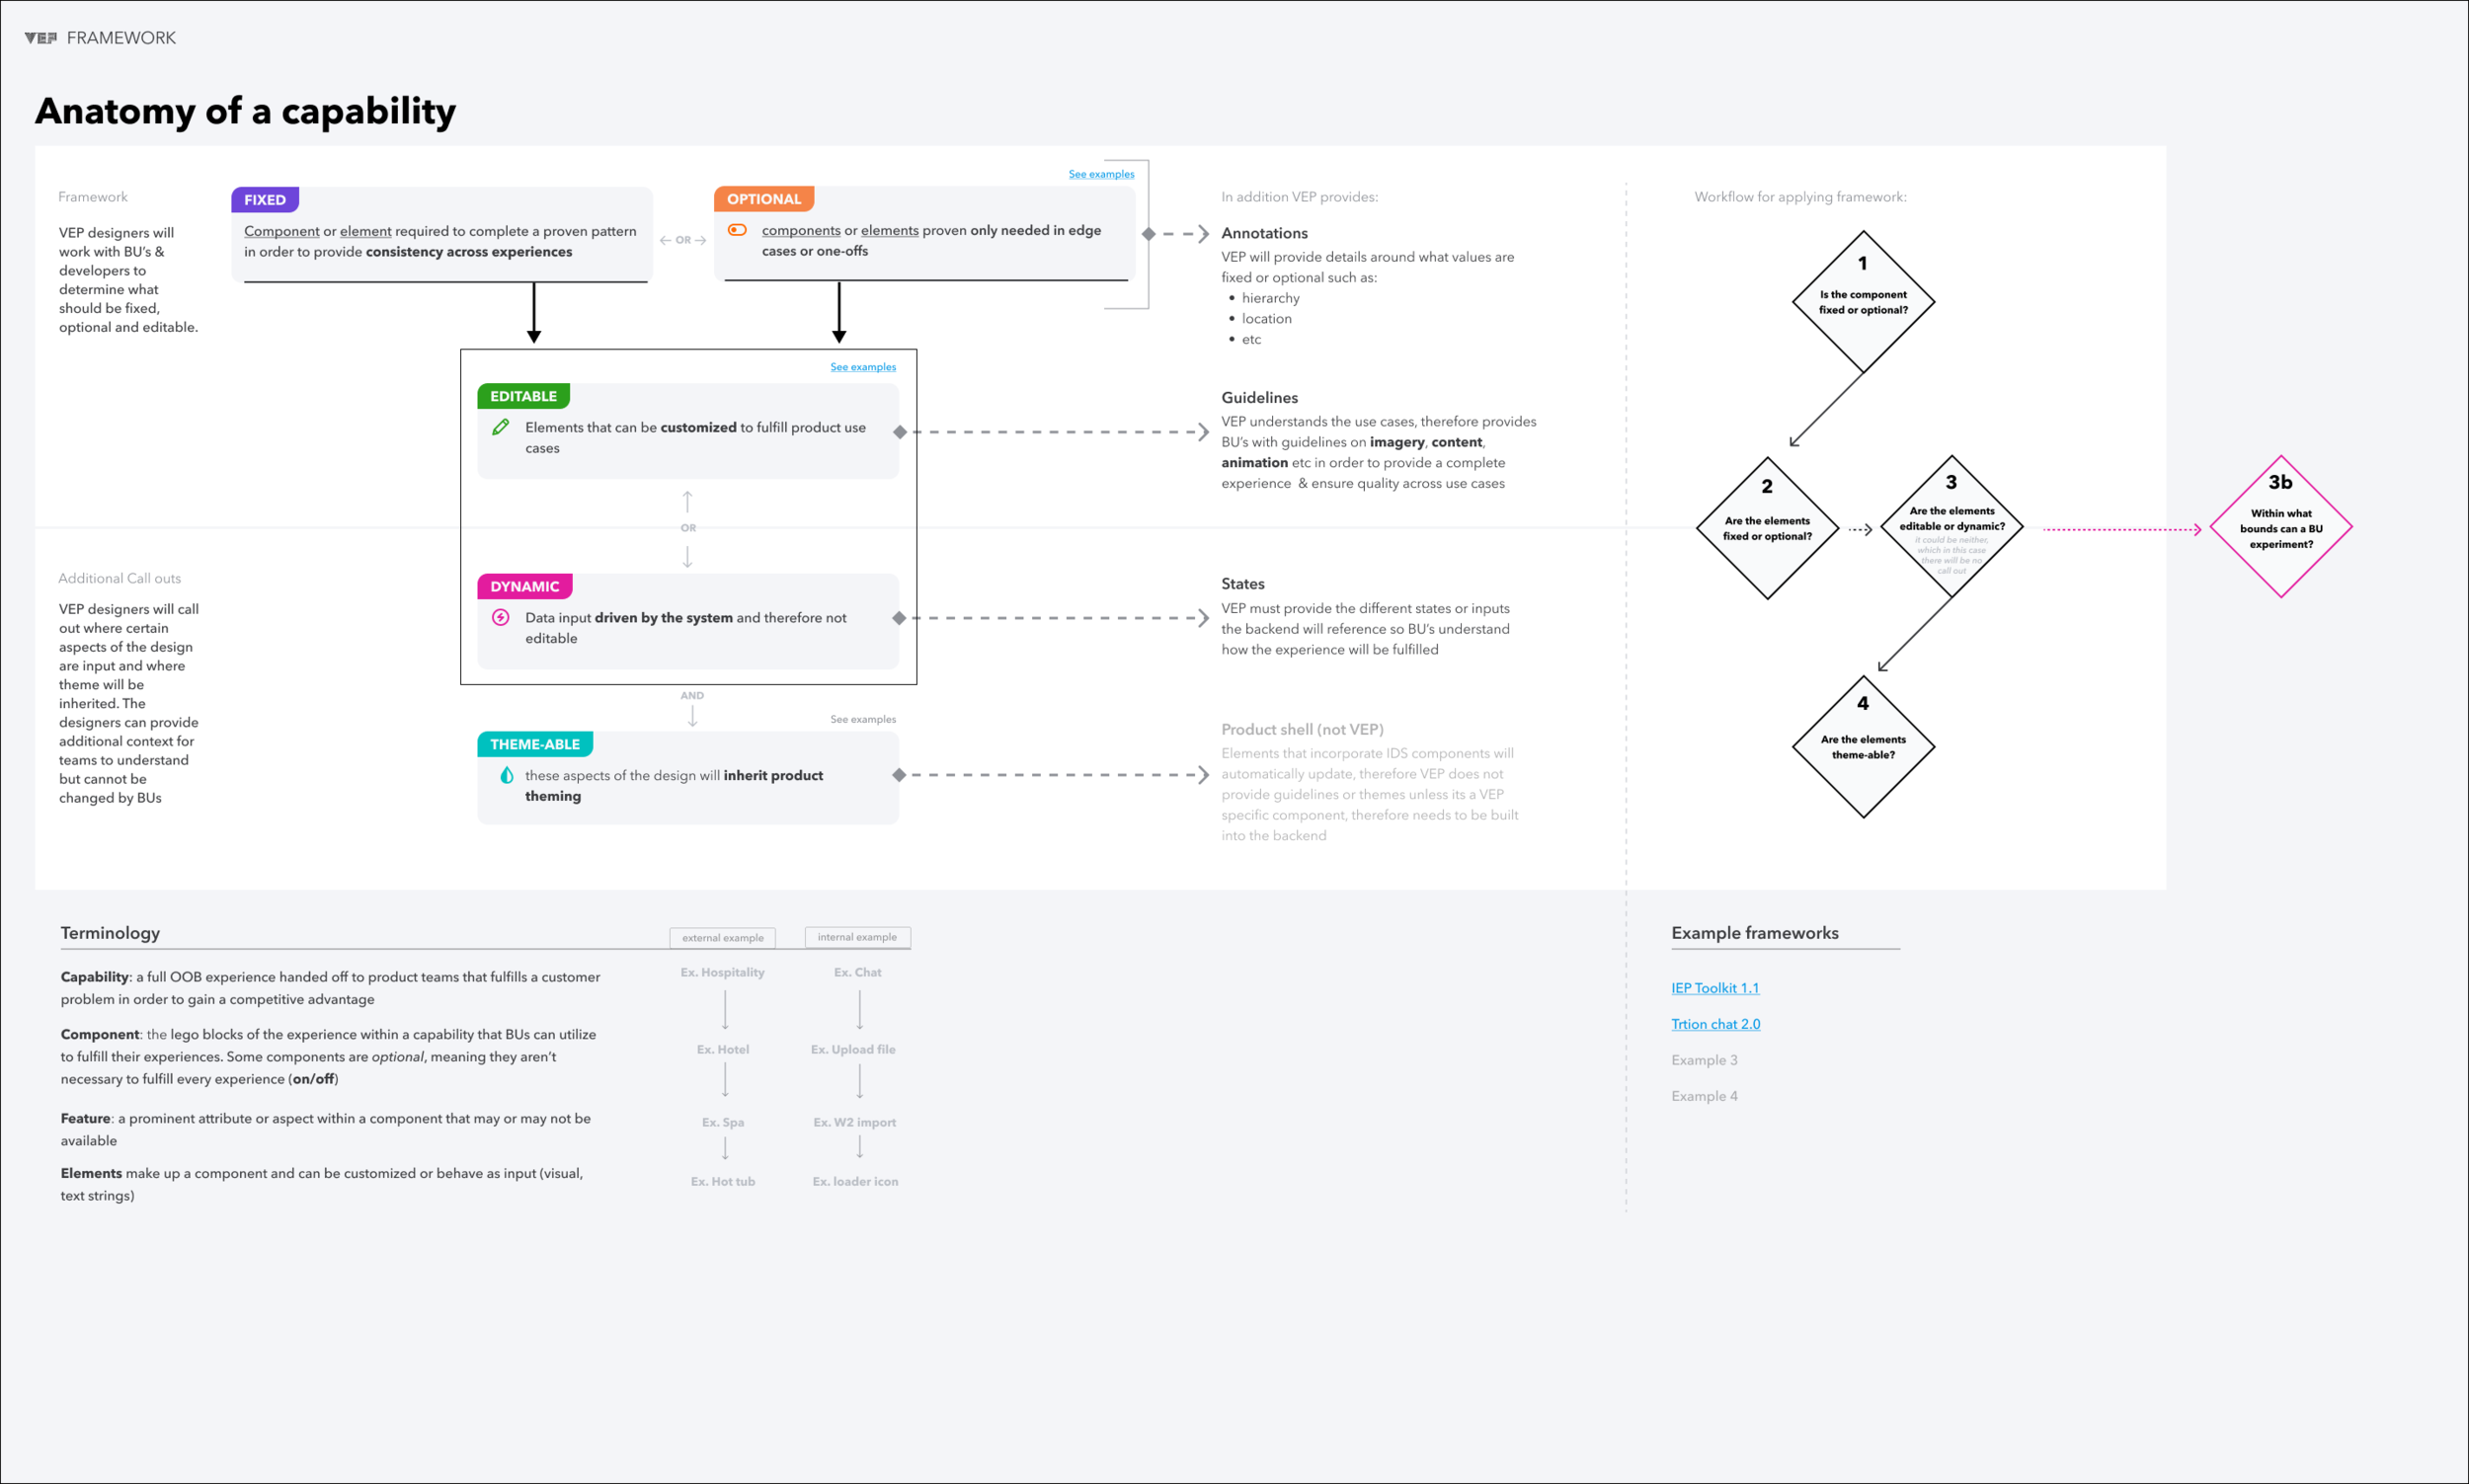Click diamond 4 'Are the elements theme-able?'

click(x=1863, y=746)
